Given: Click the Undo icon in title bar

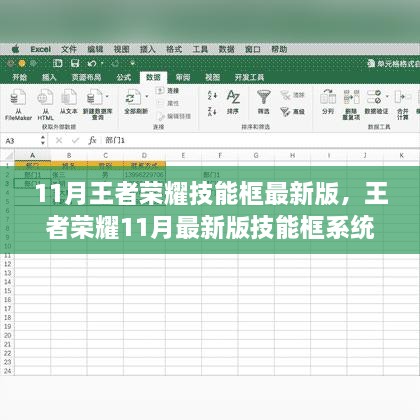Looking at the screenshot, I should 92,63.
